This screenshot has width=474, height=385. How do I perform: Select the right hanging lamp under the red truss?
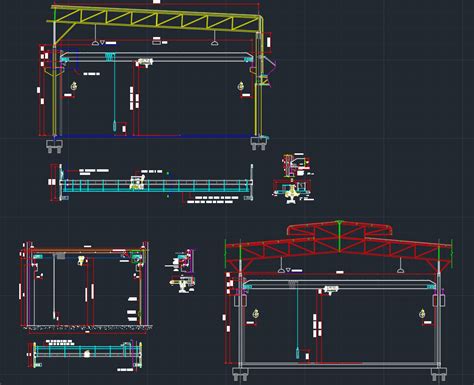(400, 265)
